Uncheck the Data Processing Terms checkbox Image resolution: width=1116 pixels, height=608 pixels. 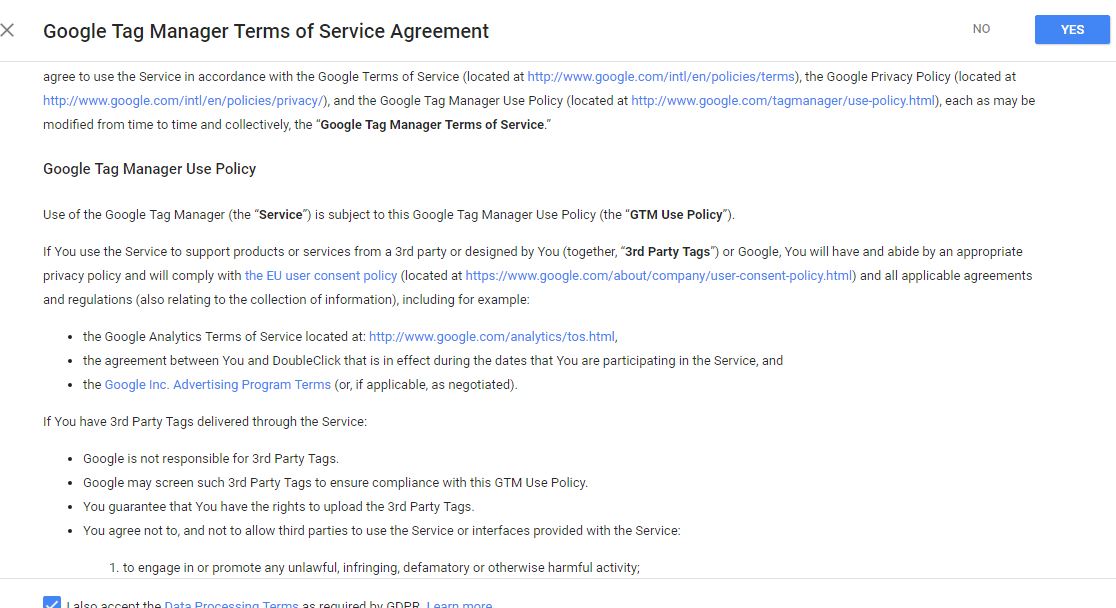tap(52, 602)
